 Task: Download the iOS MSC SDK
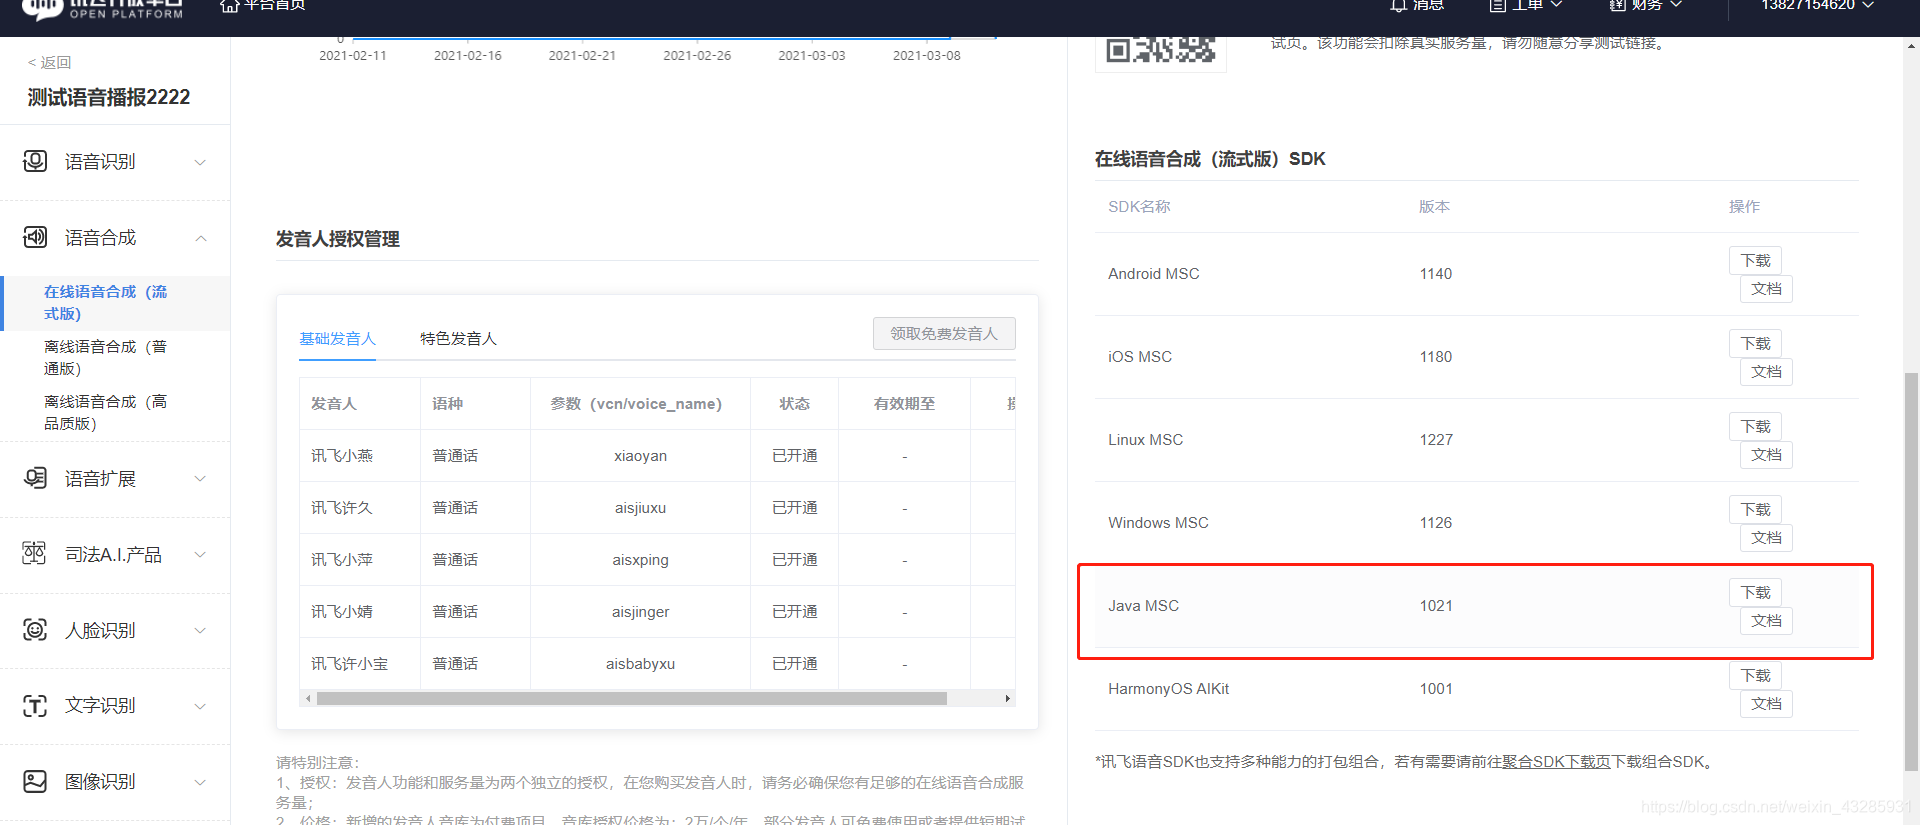tap(1755, 343)
